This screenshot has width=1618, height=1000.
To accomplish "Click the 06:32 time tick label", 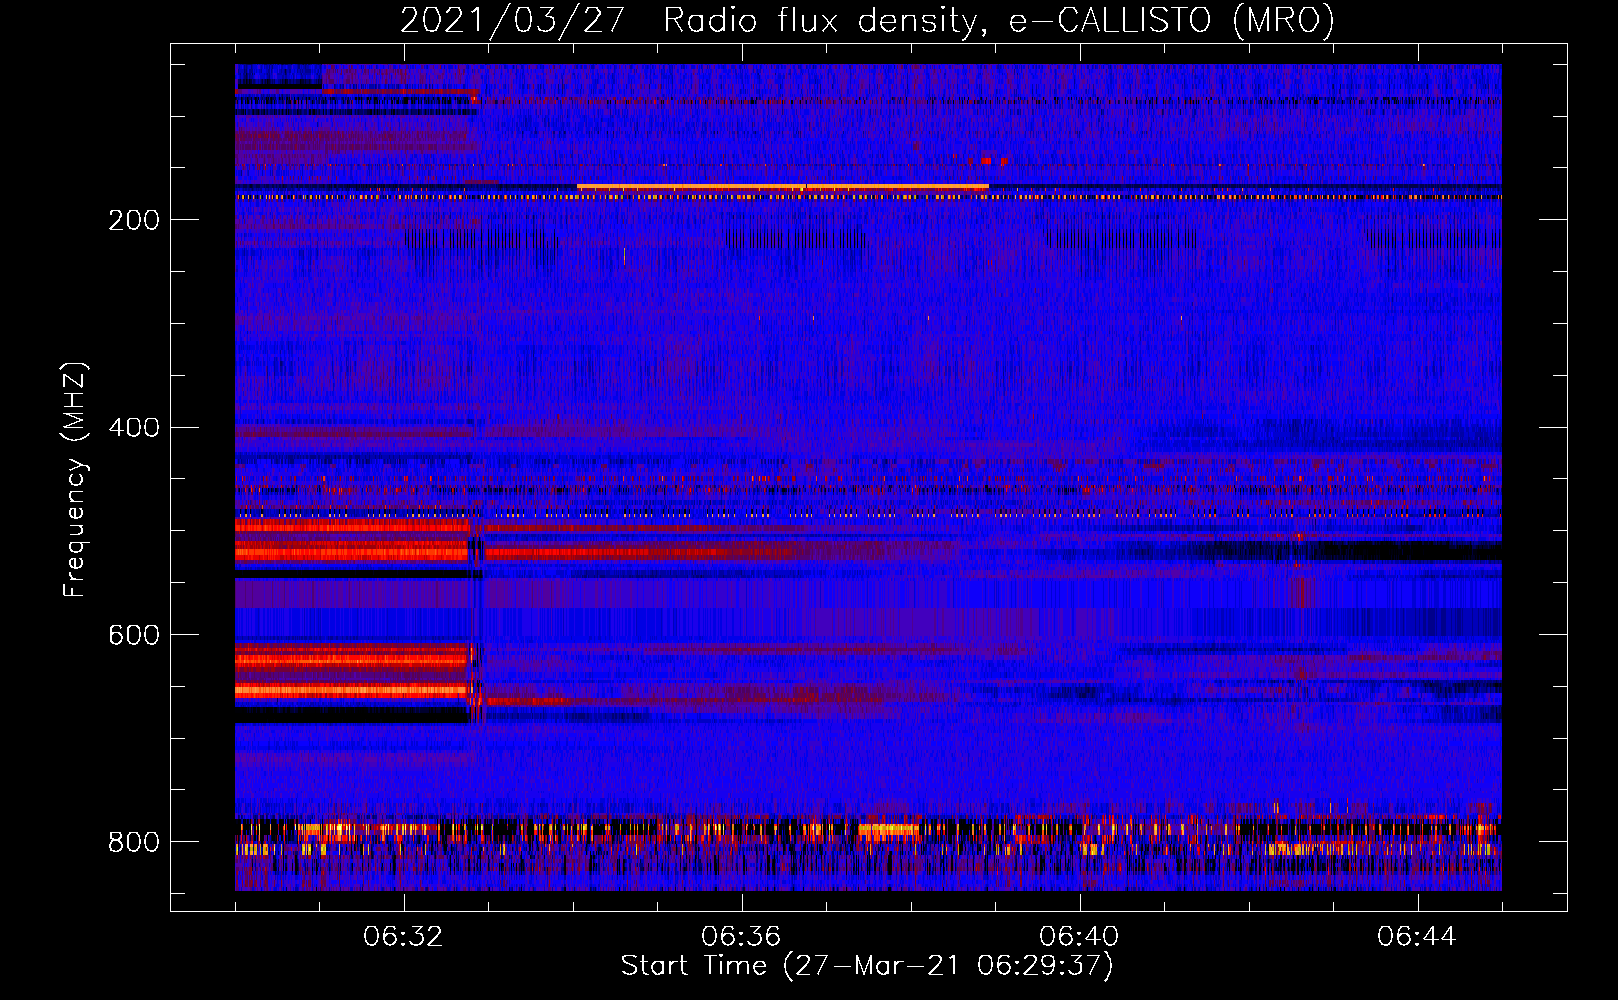I will [403, 937].
